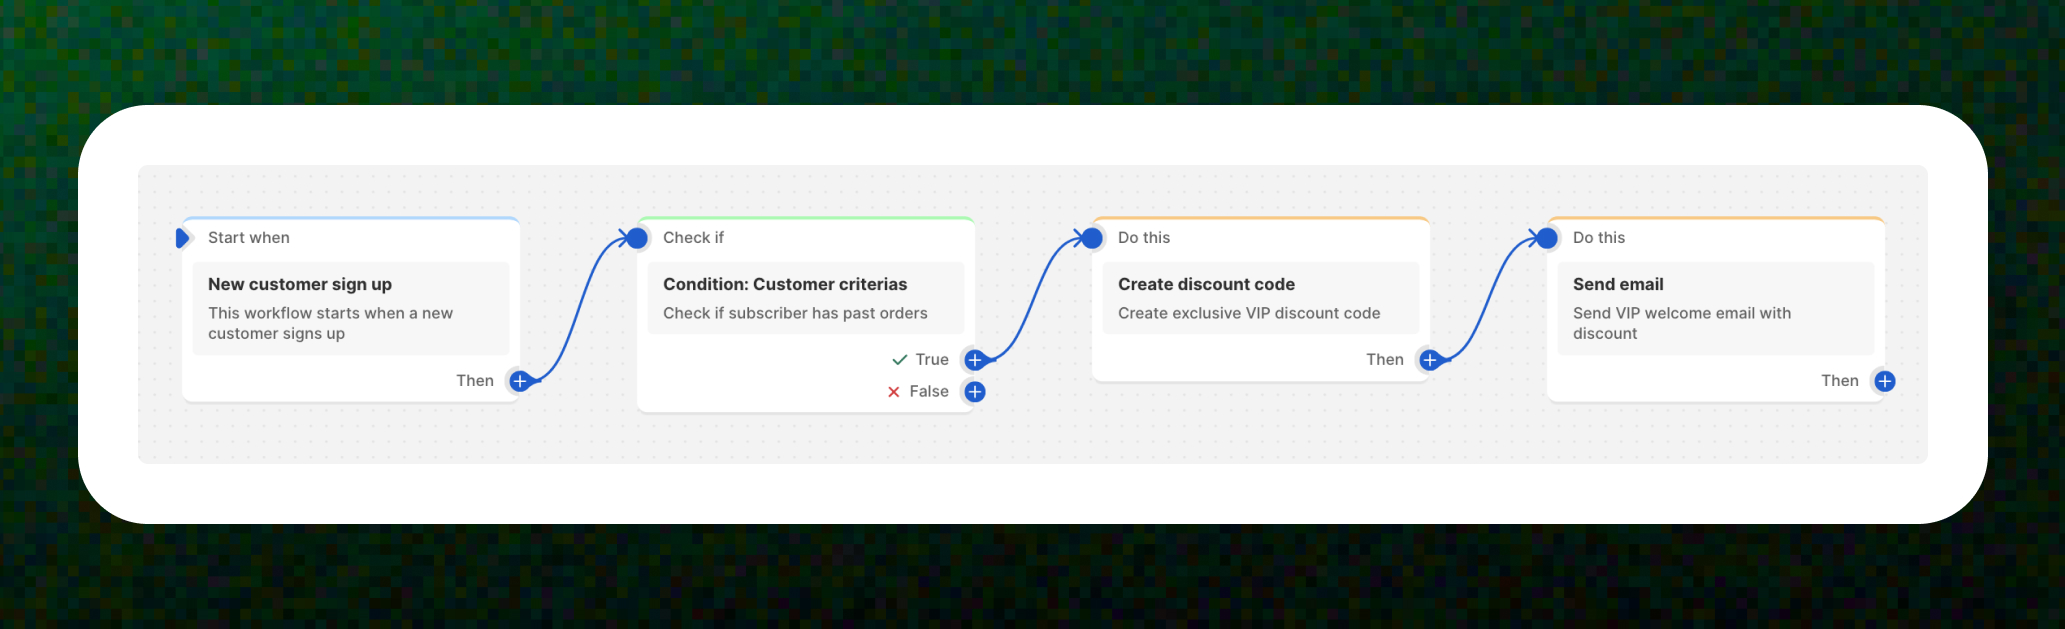Click the Then label in the Start when node
Viewport: 2065px width, 629px height.
click(475, 381)
